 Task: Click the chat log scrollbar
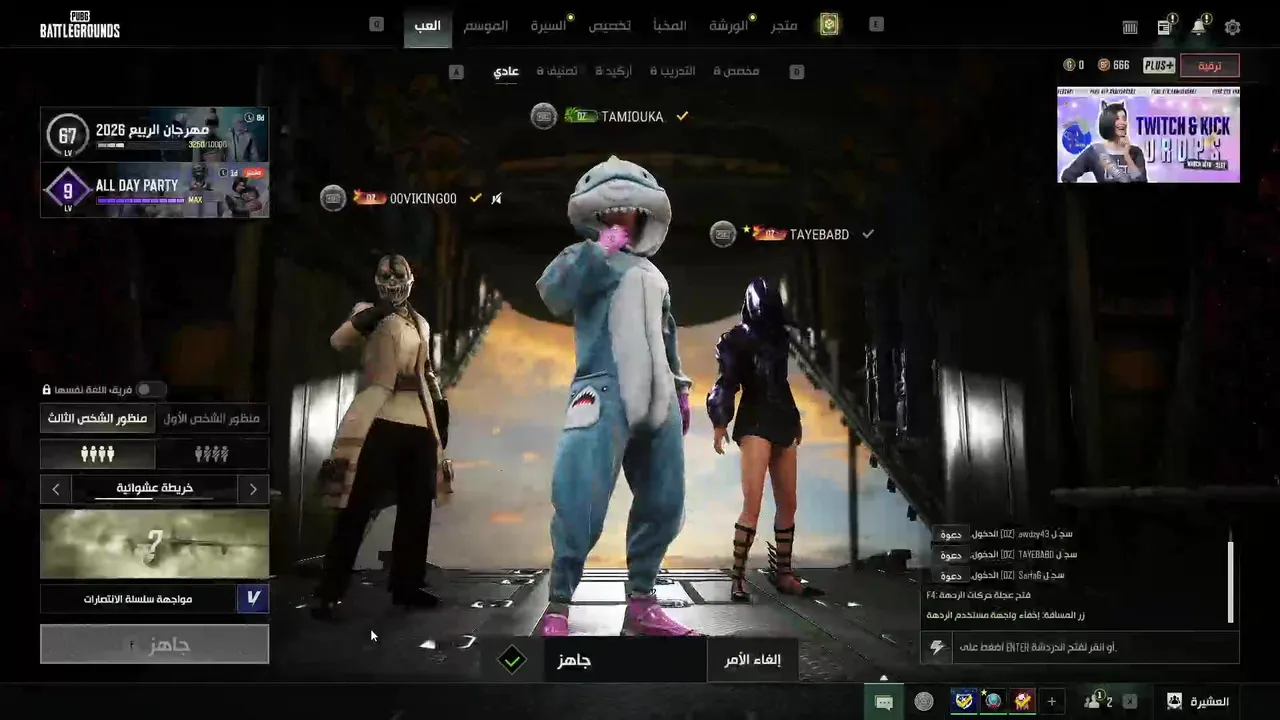click(x=1231, y=583)
